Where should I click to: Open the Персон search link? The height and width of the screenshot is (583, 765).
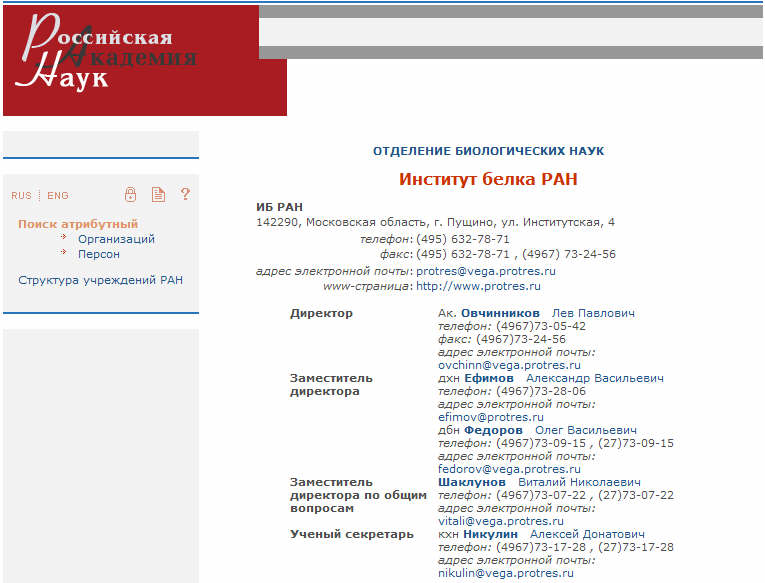pyautogui.click(x=99, y=254)
